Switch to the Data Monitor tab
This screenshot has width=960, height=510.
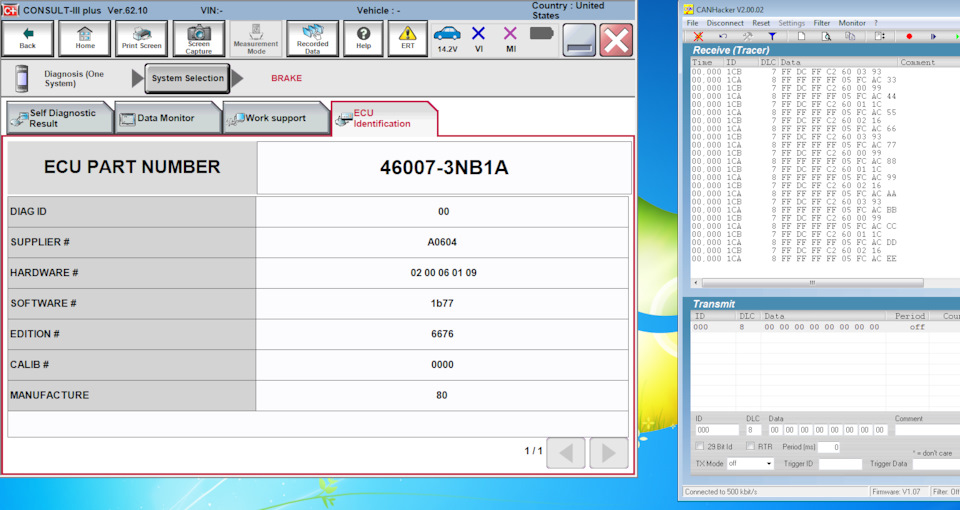pos(167,118)
